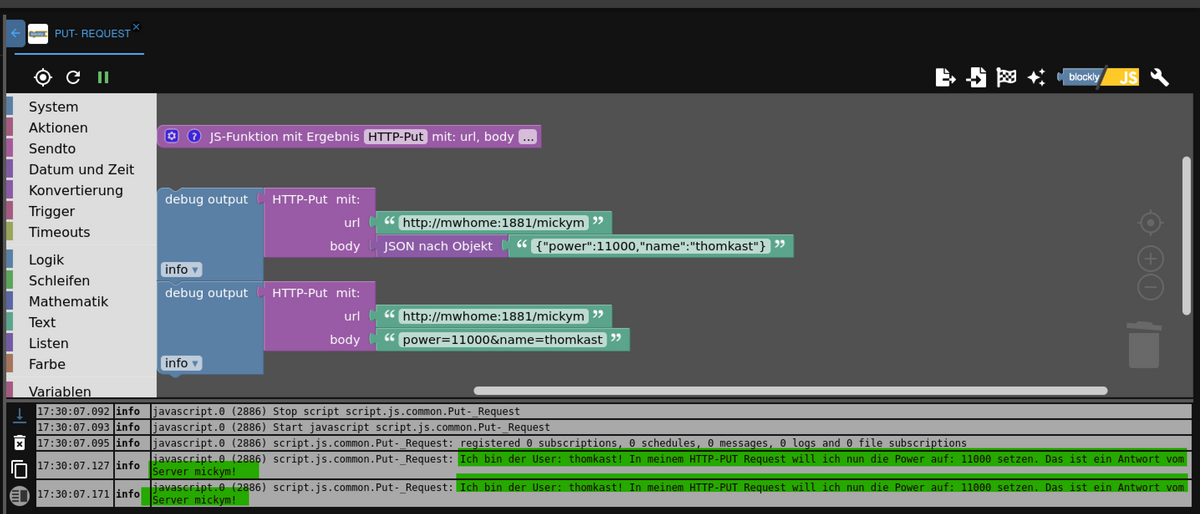Viewport: 1200px width, 514px height.
Task: Edit the body text power=11000&name=thomkast
Action: coord(503,340)
